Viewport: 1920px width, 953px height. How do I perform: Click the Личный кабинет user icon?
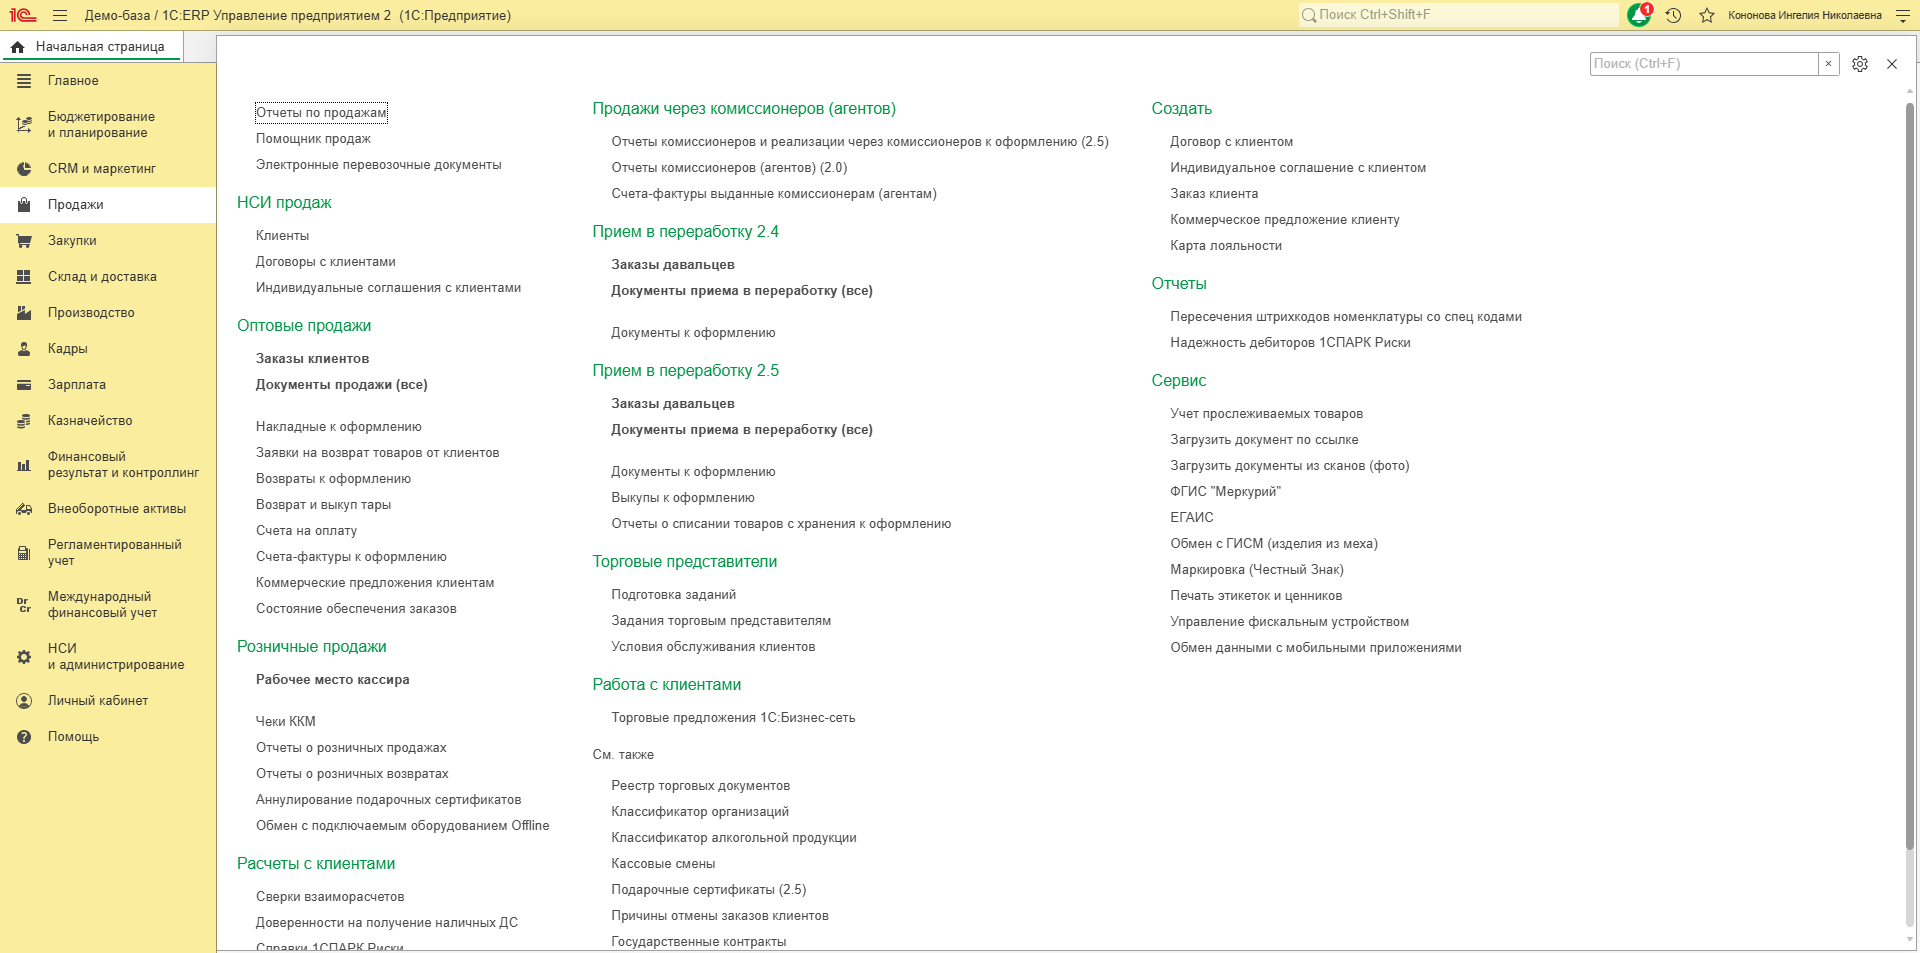[x=24, y=701]
